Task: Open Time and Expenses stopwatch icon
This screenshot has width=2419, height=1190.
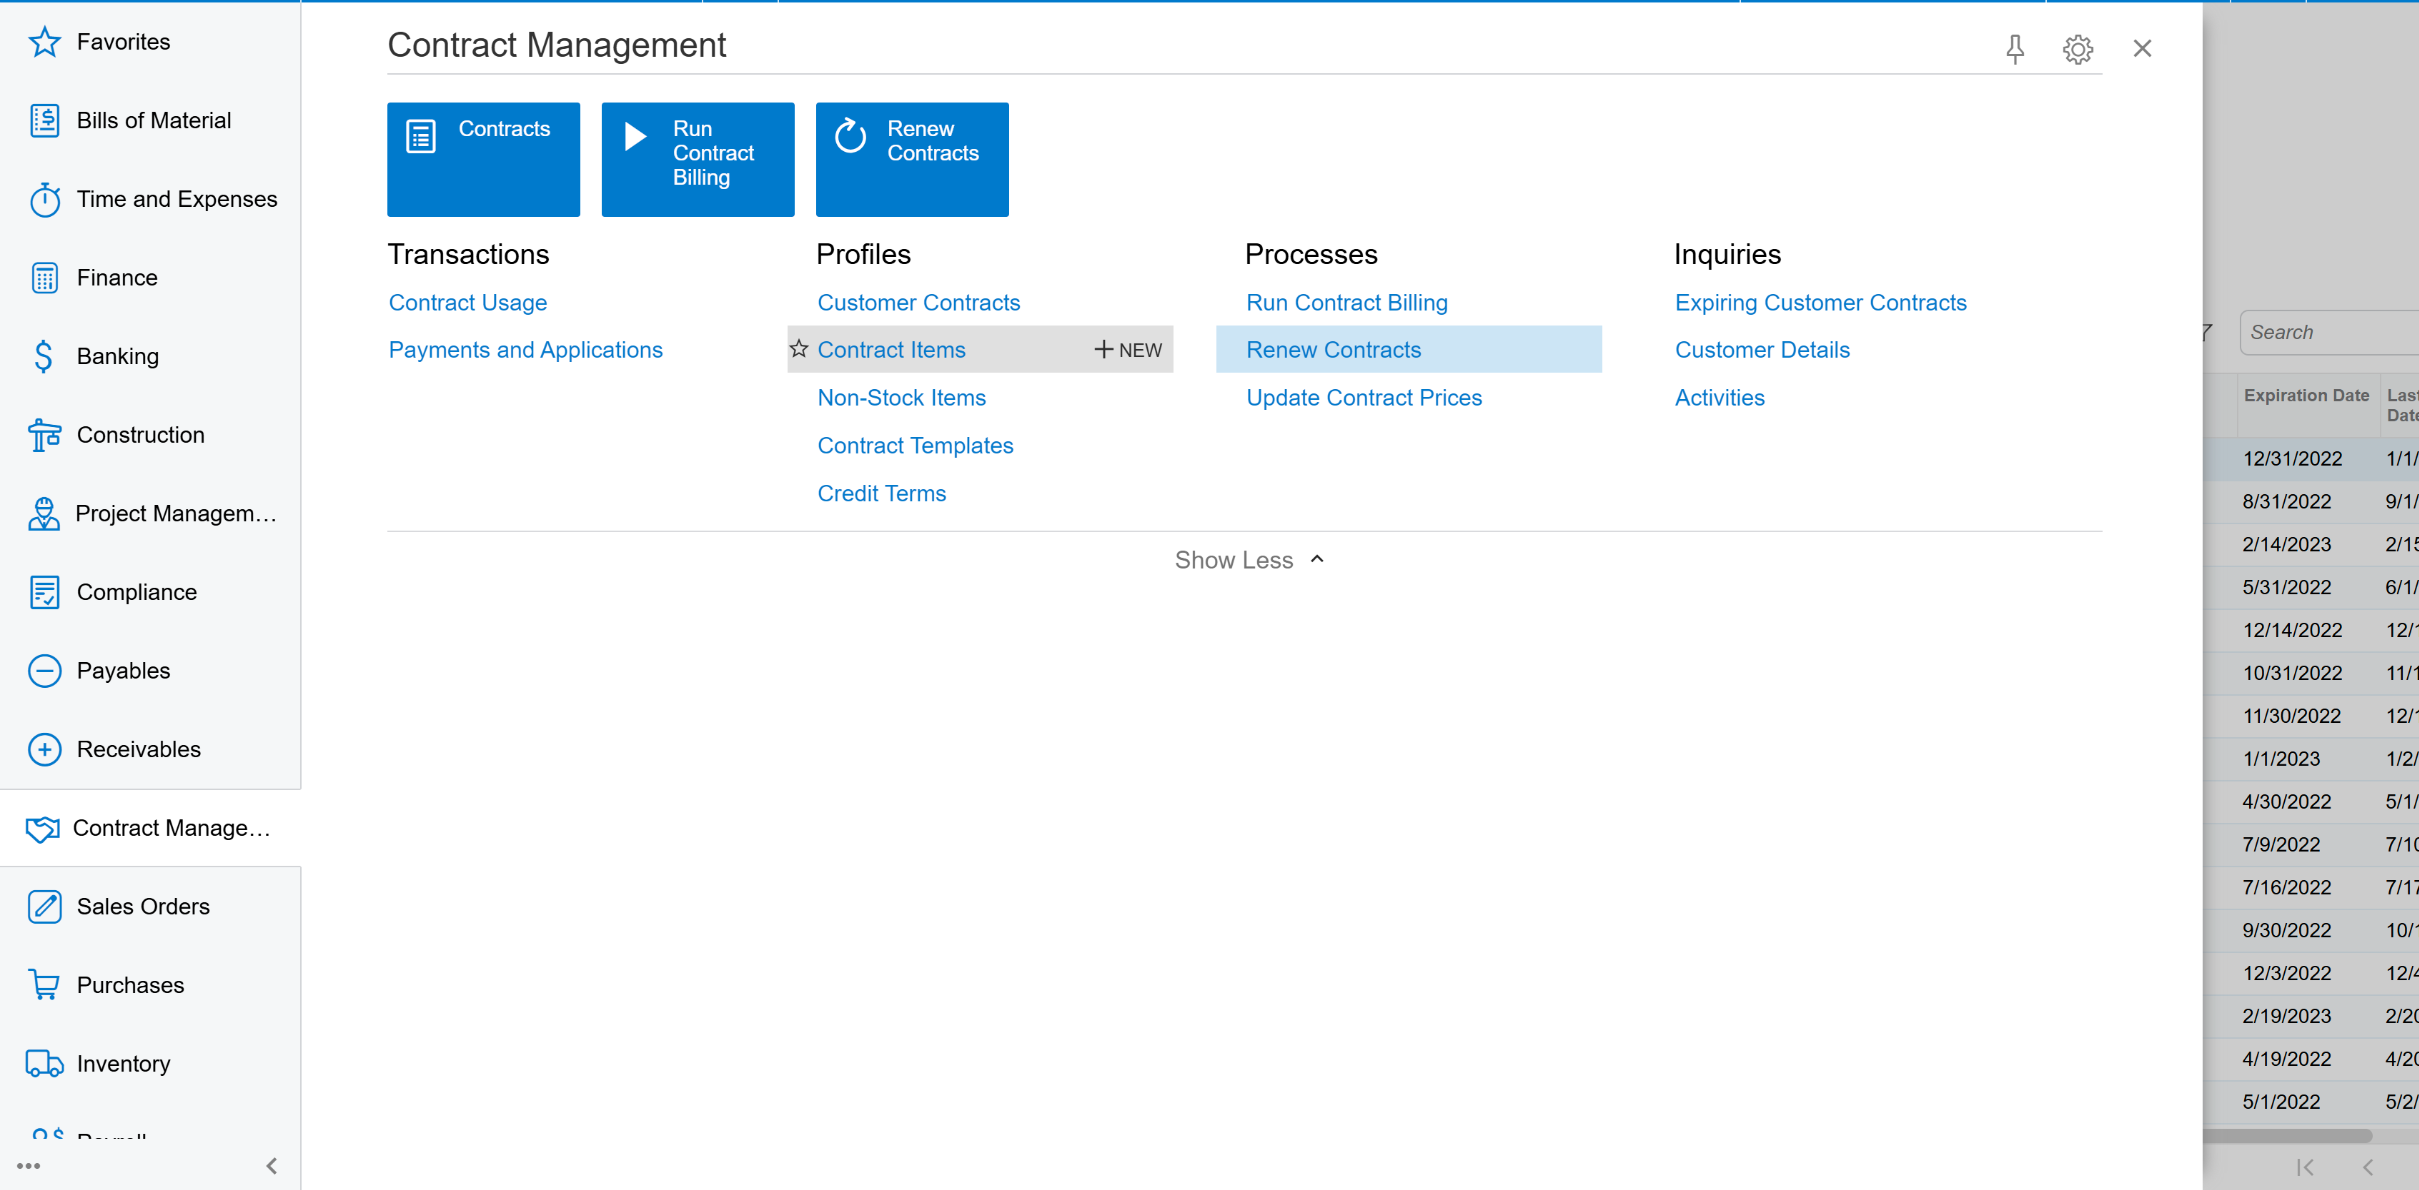Action: pyautogui.click(x=45, y=199)
